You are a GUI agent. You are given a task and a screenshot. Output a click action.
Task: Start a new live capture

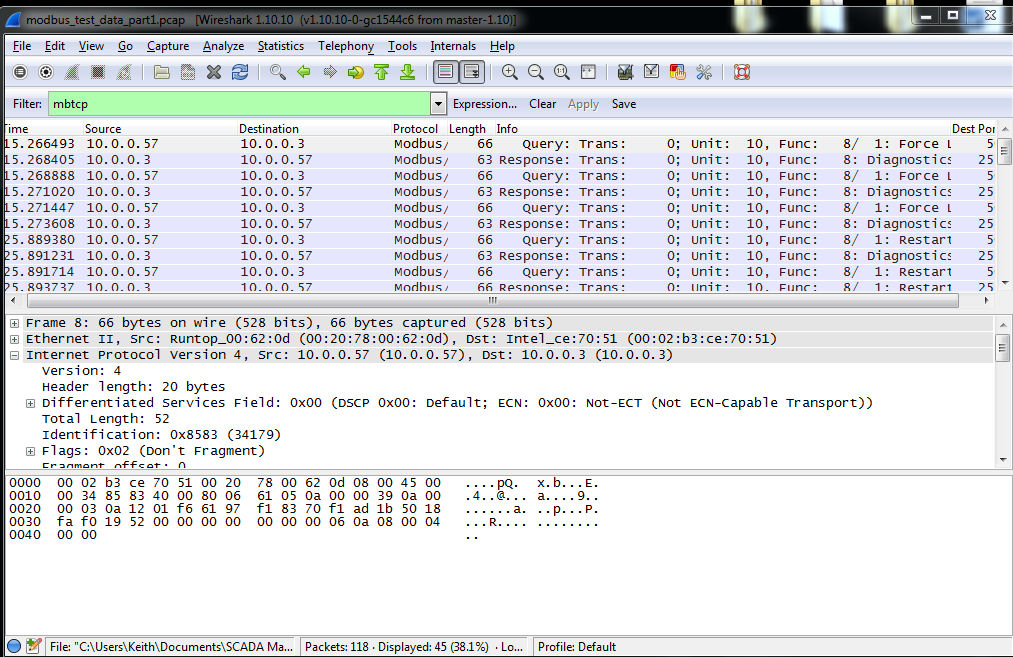click(72, 72)
